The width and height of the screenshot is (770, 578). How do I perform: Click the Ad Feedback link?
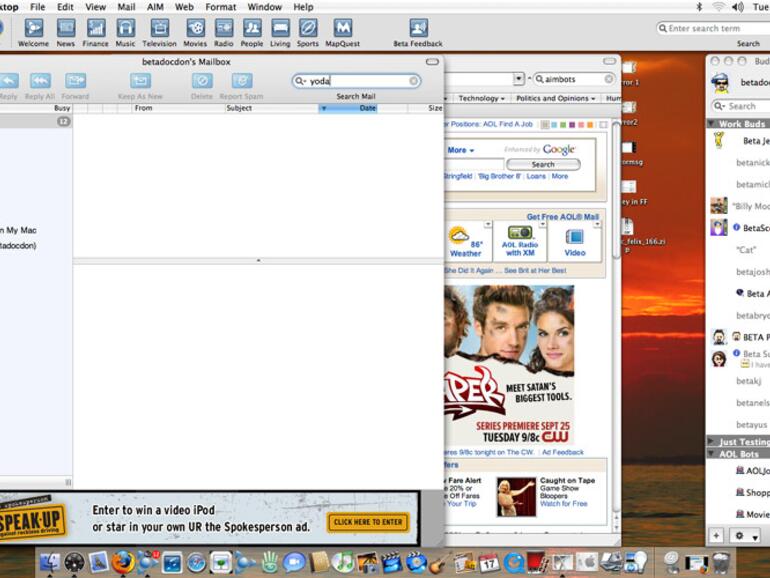(563, 452)
